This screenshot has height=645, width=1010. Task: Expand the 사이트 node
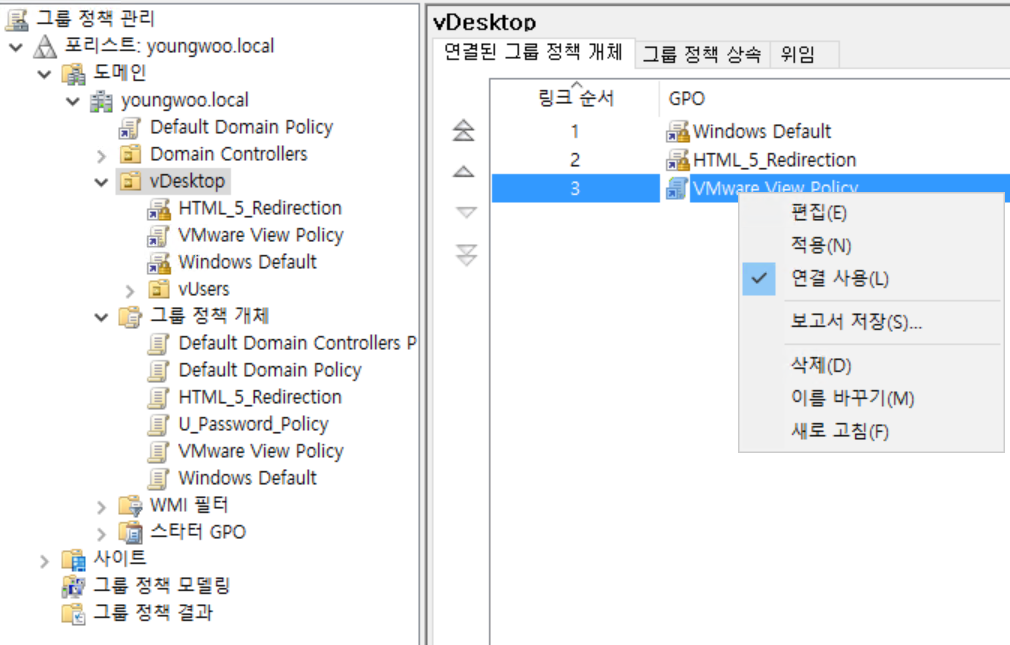click(44, 561)
